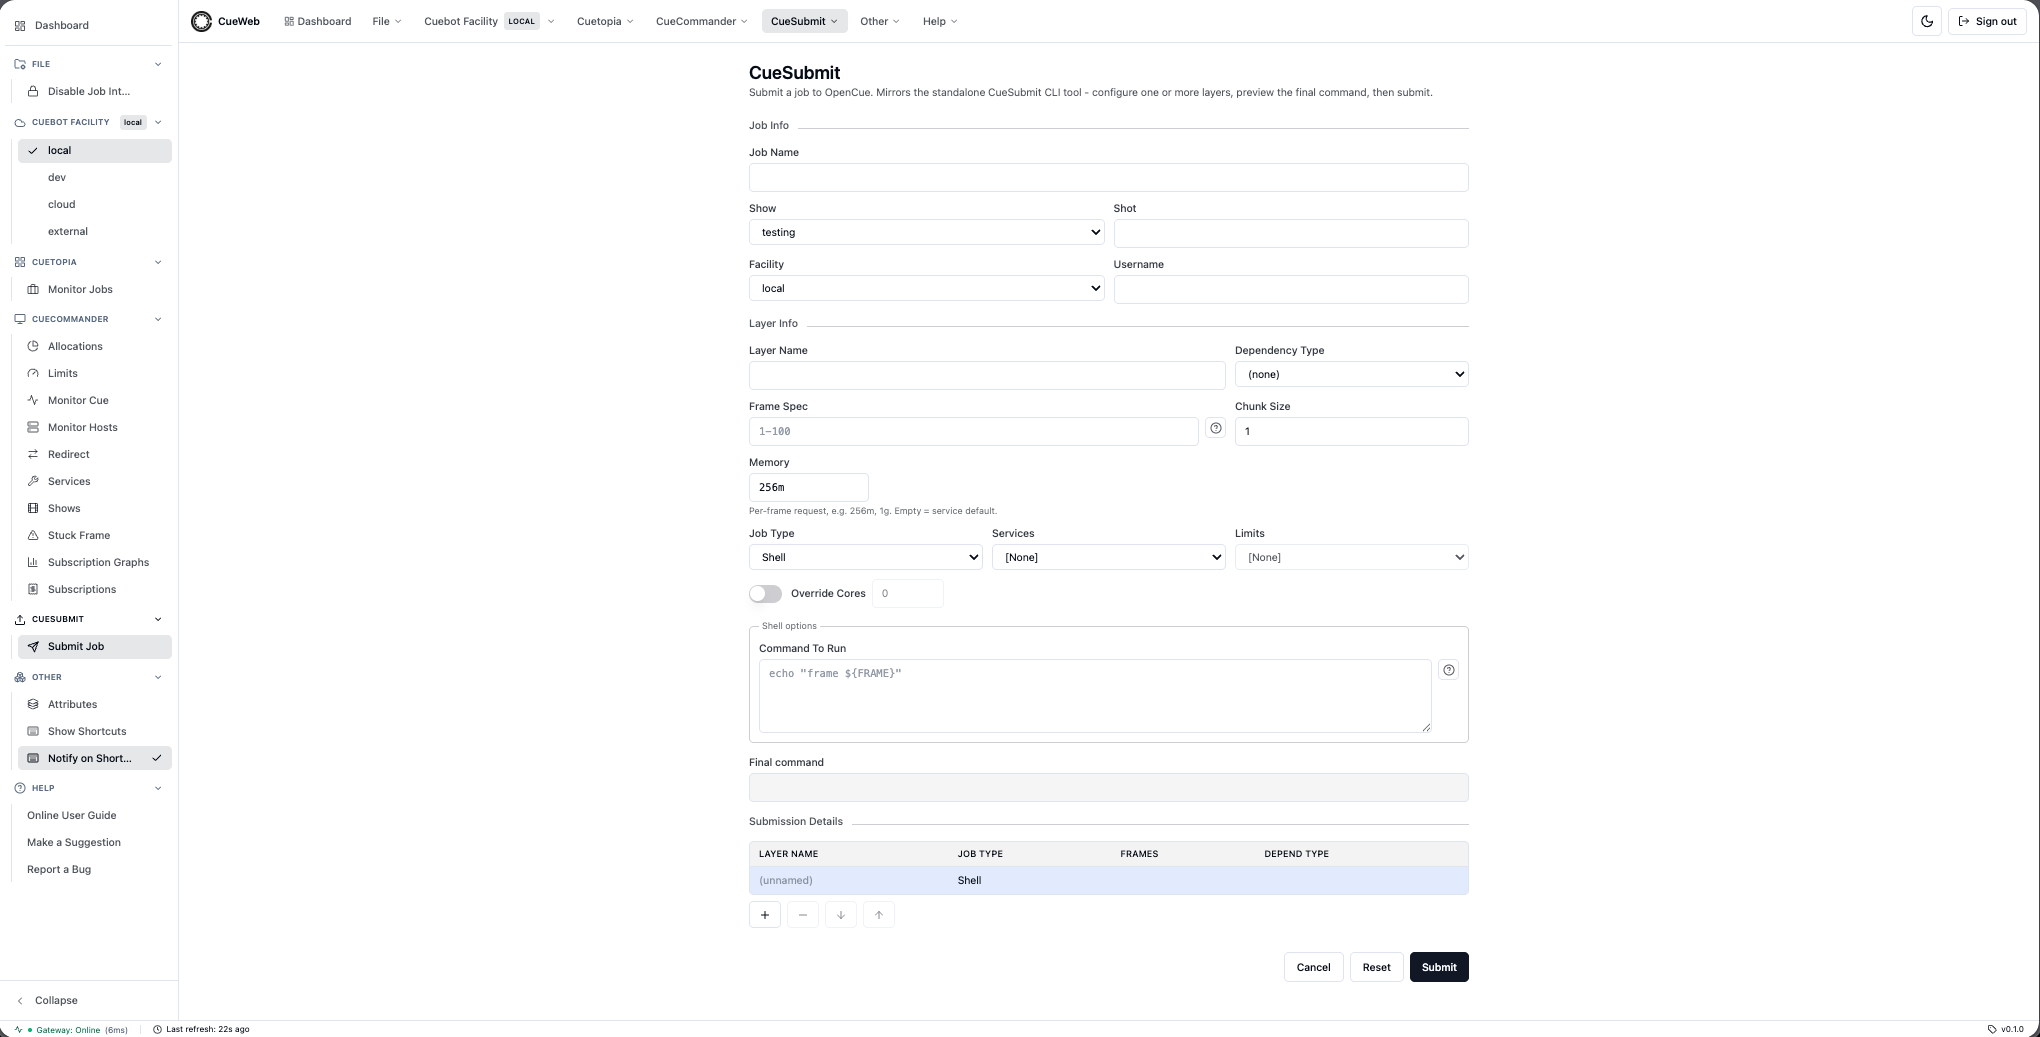Open the File menu in top bar
This screenshot has width=2040, height=1037.
click(x=387, y=21)
